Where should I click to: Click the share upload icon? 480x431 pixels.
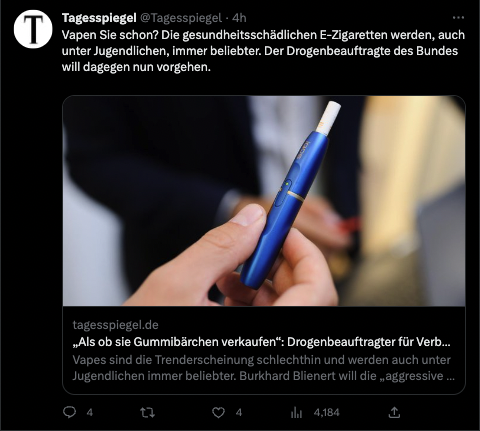pos(394,413)
